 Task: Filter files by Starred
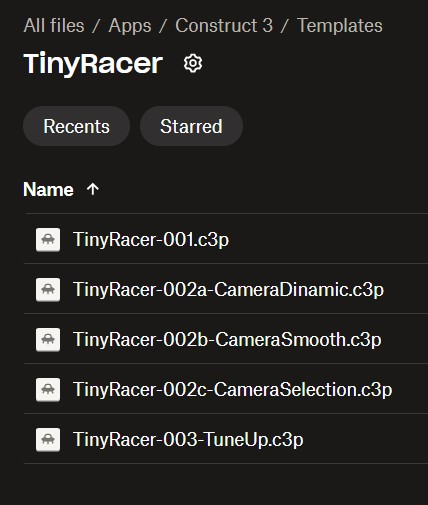[x=191, y=126]
